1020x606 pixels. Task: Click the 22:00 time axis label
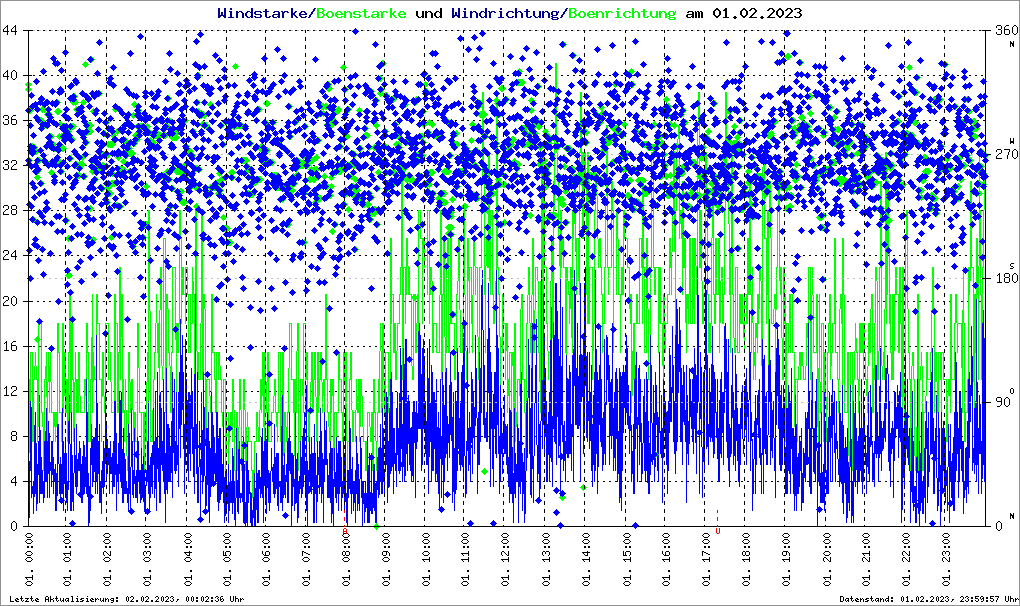905,559
